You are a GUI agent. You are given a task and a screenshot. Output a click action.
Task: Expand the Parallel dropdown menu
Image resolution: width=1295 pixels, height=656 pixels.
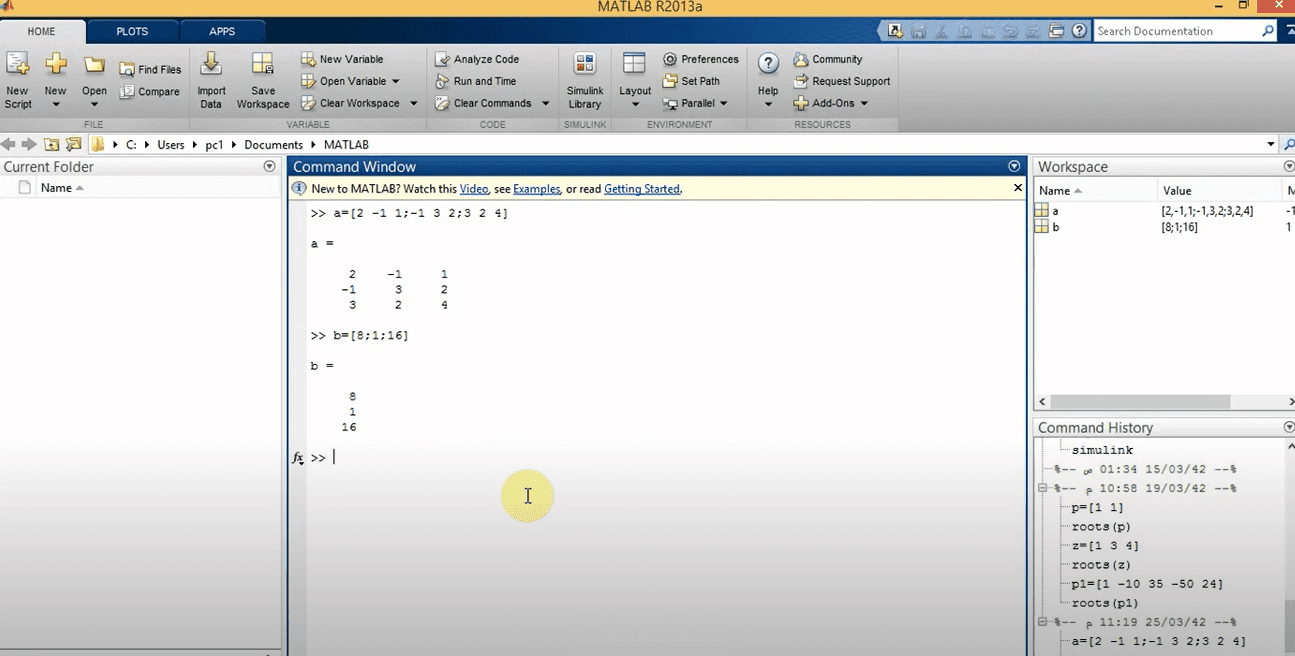pos(723,103)
